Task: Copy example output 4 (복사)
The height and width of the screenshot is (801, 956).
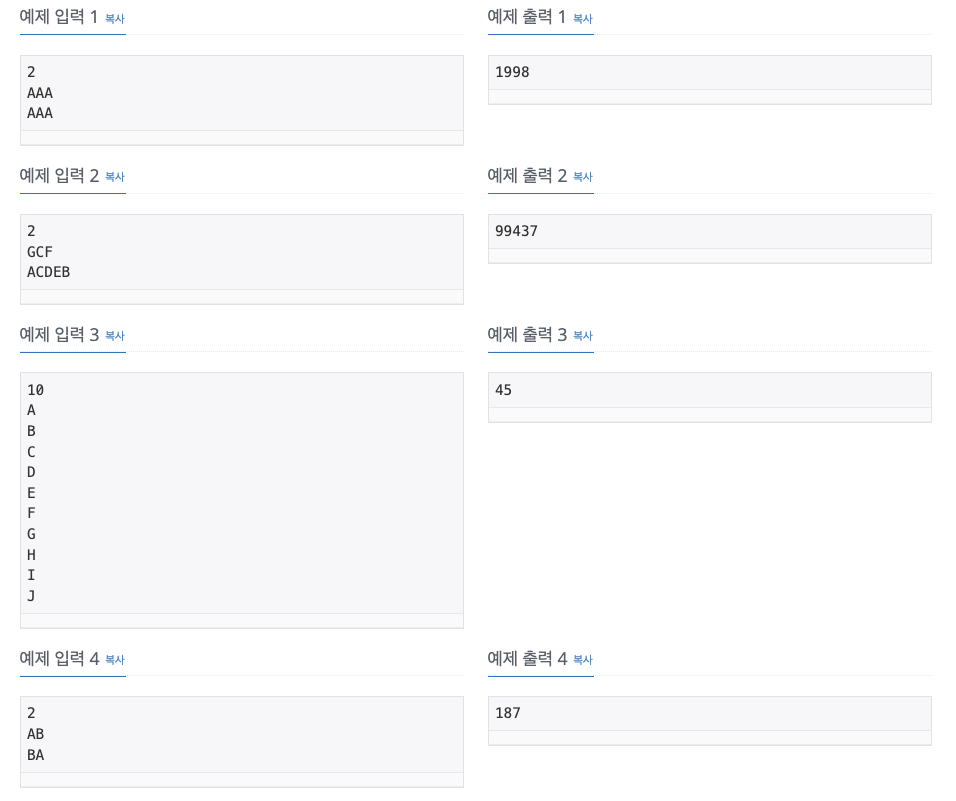Action: 583,660
